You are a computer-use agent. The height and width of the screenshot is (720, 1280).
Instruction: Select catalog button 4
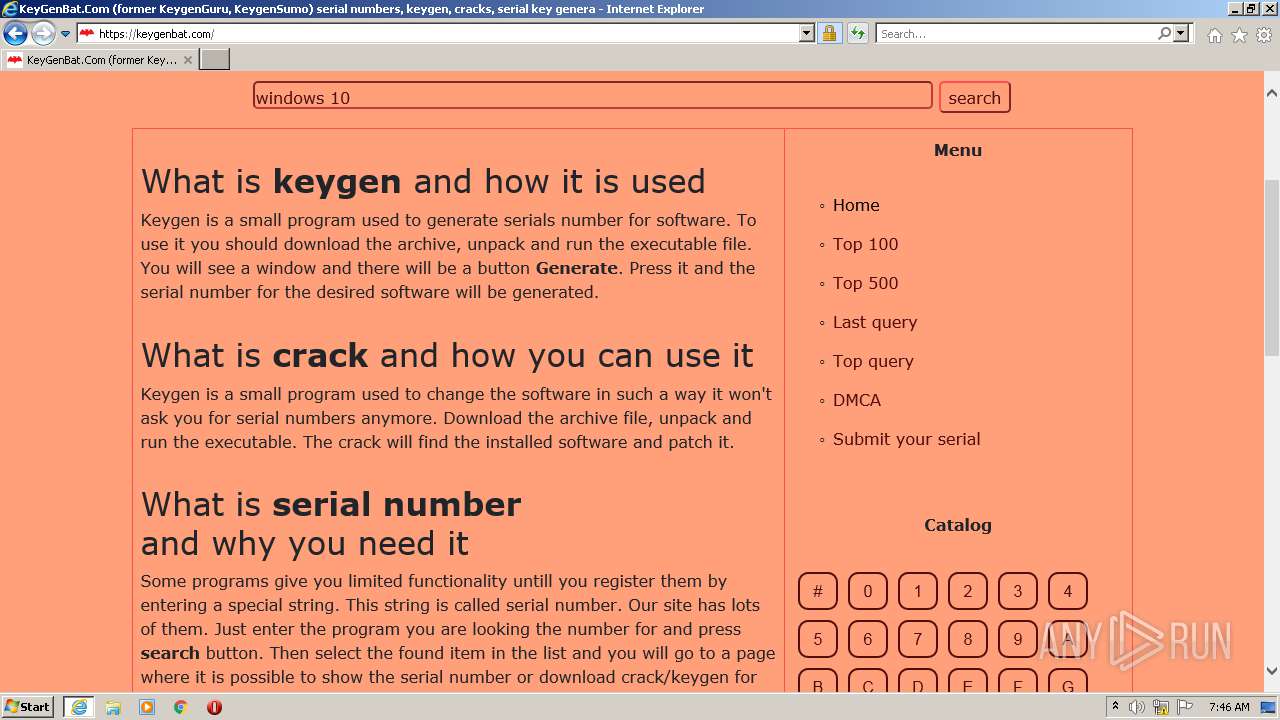click(x=1067, y=591)
